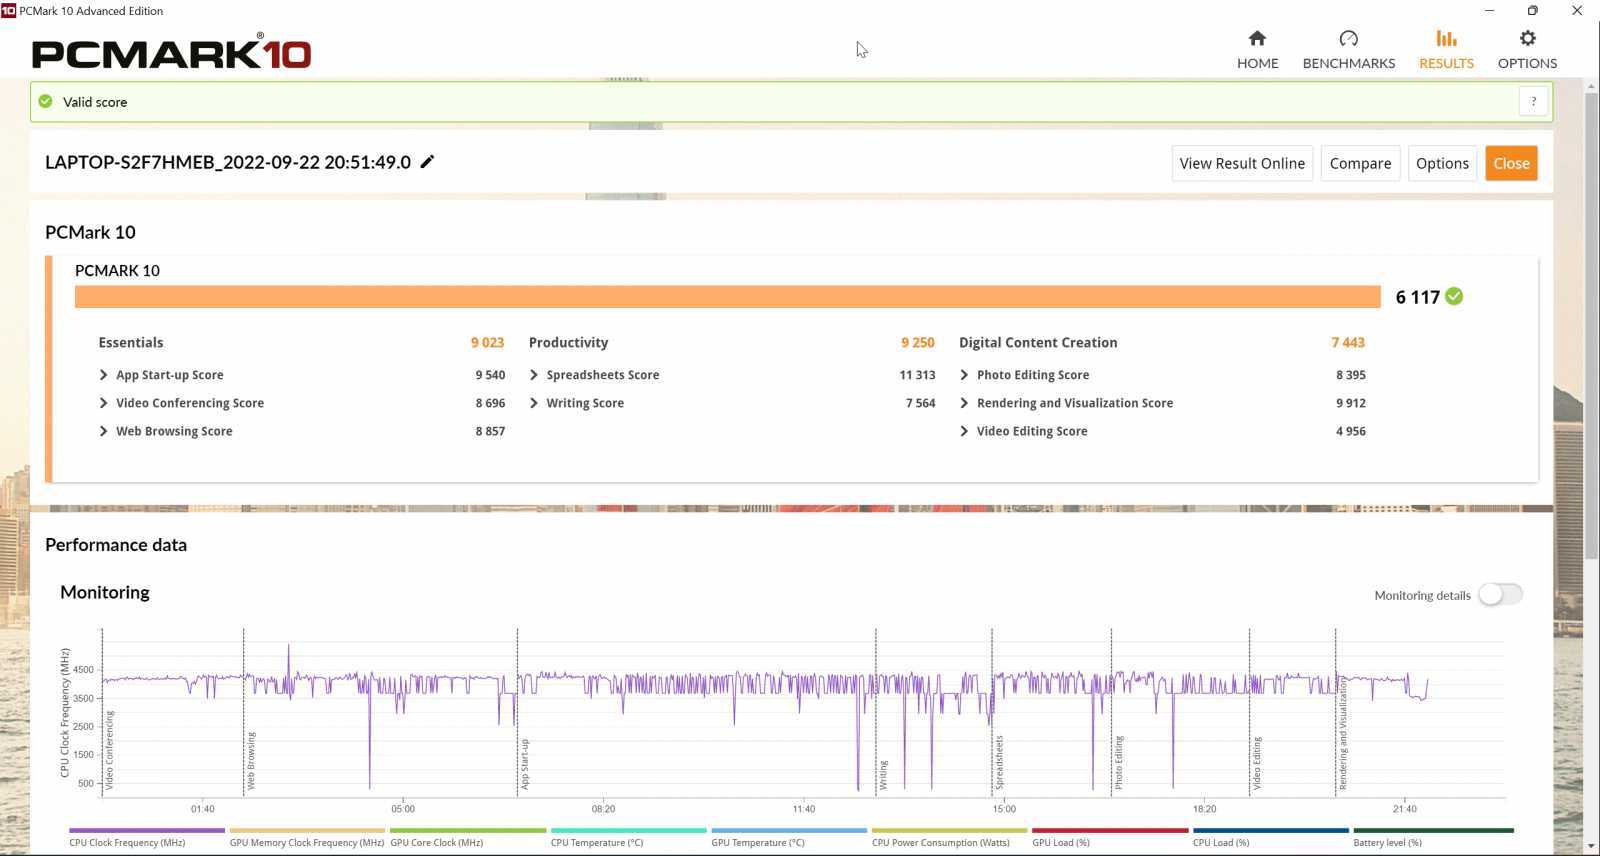Click the result name LAPTOP-S2F7HMEB text
1600x856 pixels.
[228, 162]
